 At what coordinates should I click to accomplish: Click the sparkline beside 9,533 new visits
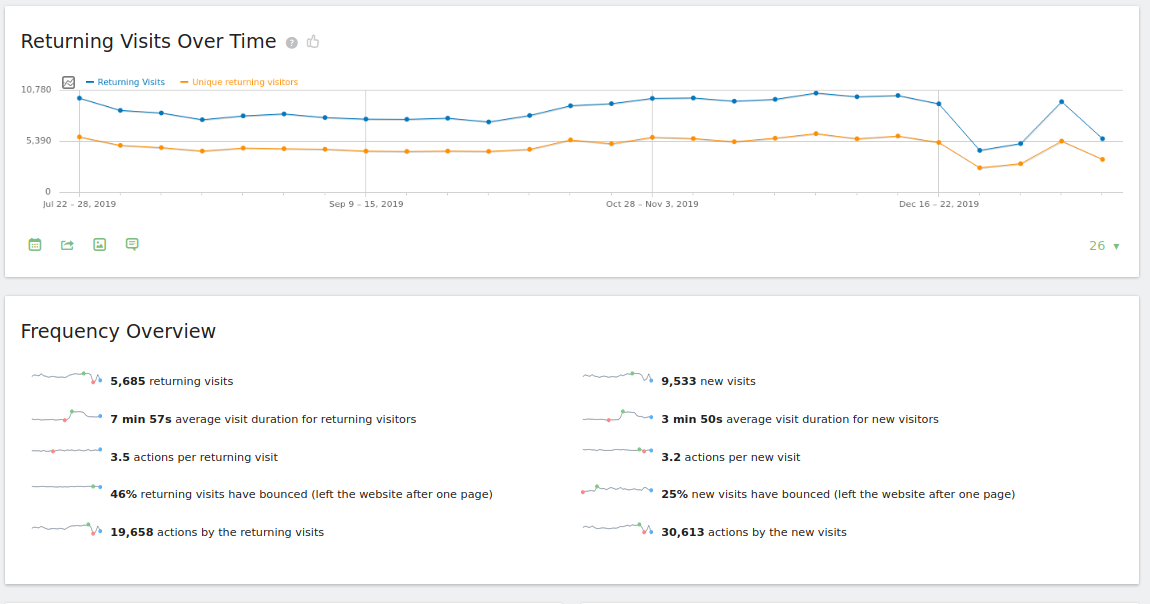click(617, 377)
